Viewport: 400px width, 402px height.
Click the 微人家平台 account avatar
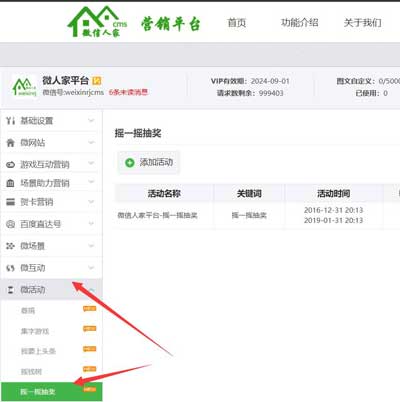coord(24,87)
